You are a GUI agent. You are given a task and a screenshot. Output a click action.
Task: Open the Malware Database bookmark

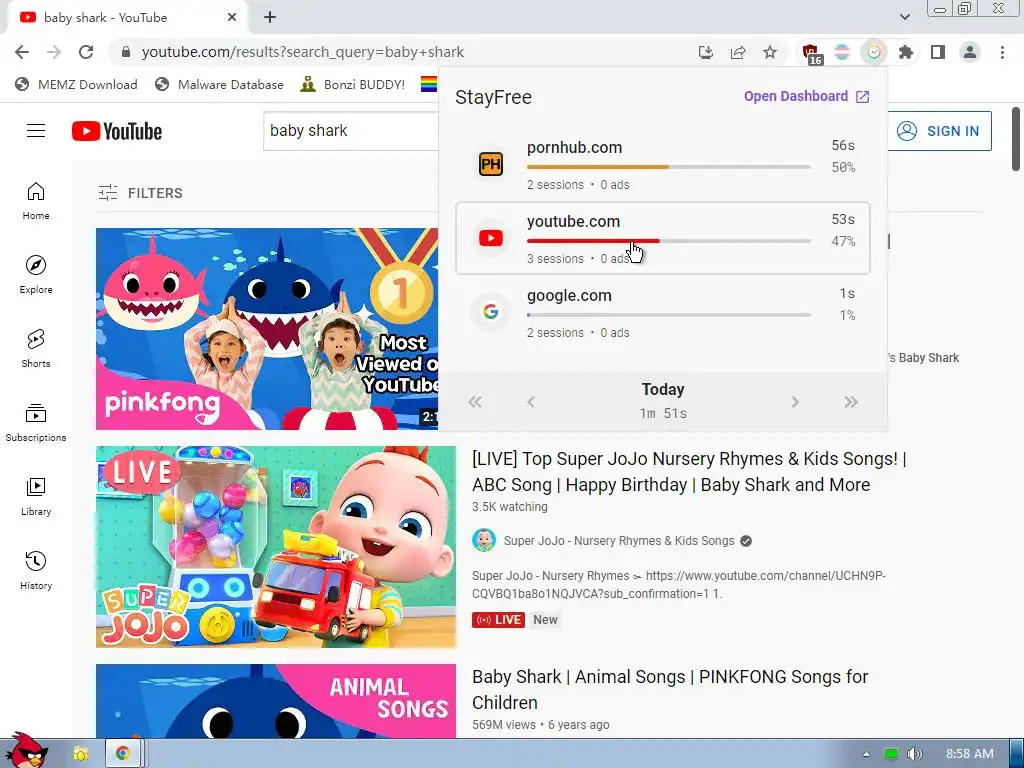pos(219,84)
